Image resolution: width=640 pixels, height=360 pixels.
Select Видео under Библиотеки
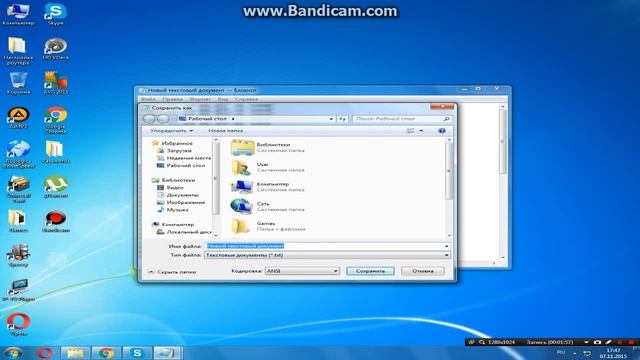point(171,187)
